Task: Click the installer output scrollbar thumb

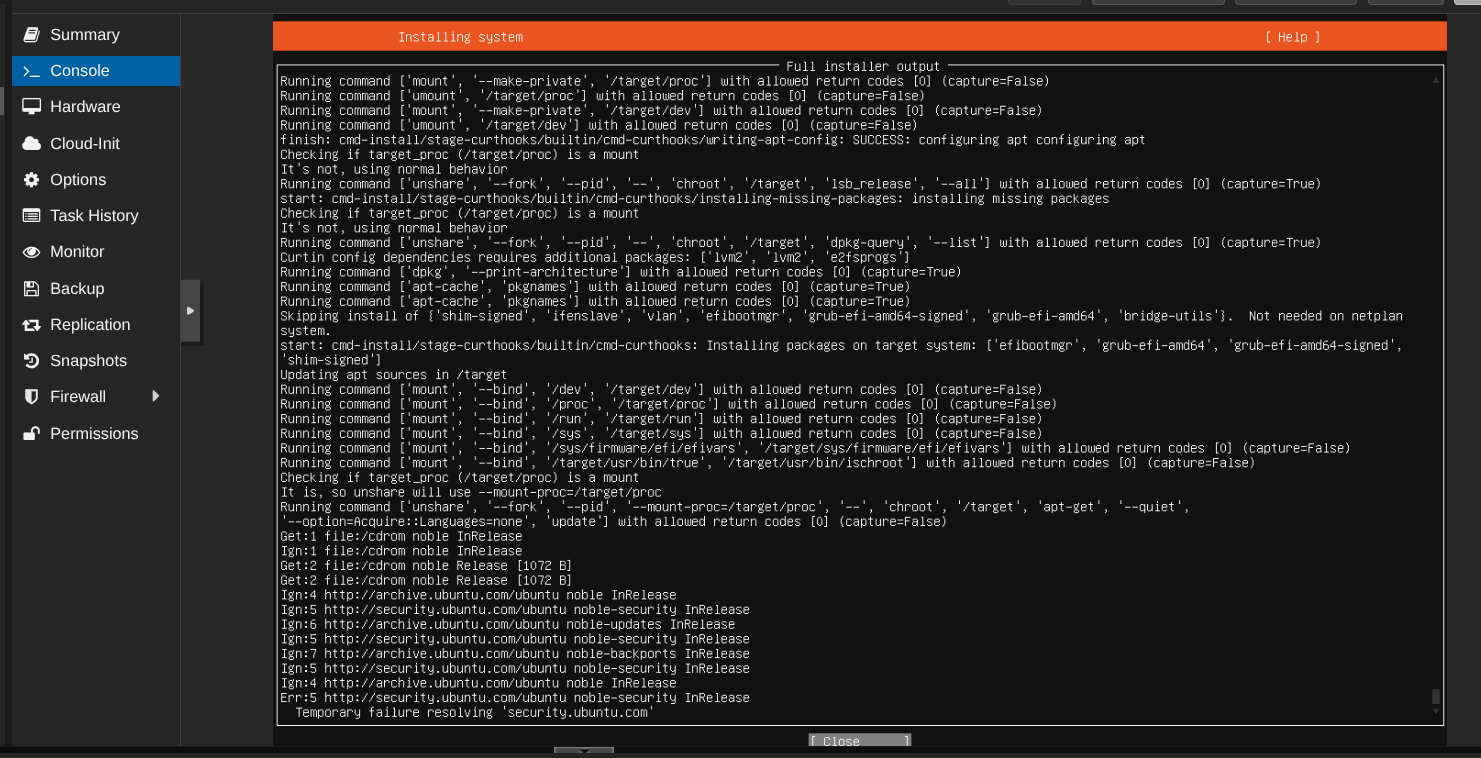Action: coord(1436,696)
